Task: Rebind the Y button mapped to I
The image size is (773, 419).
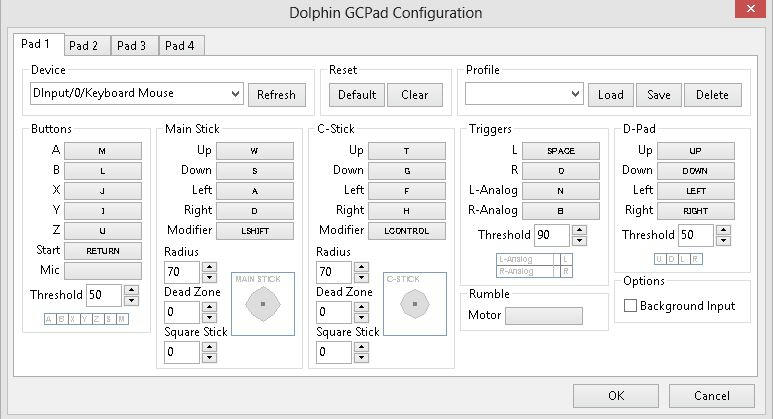Action: tap(103, 211)
